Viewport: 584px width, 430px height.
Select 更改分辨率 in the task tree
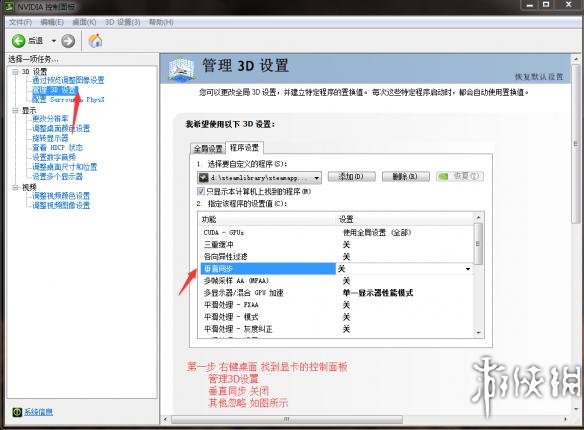(x=50, y=118)
